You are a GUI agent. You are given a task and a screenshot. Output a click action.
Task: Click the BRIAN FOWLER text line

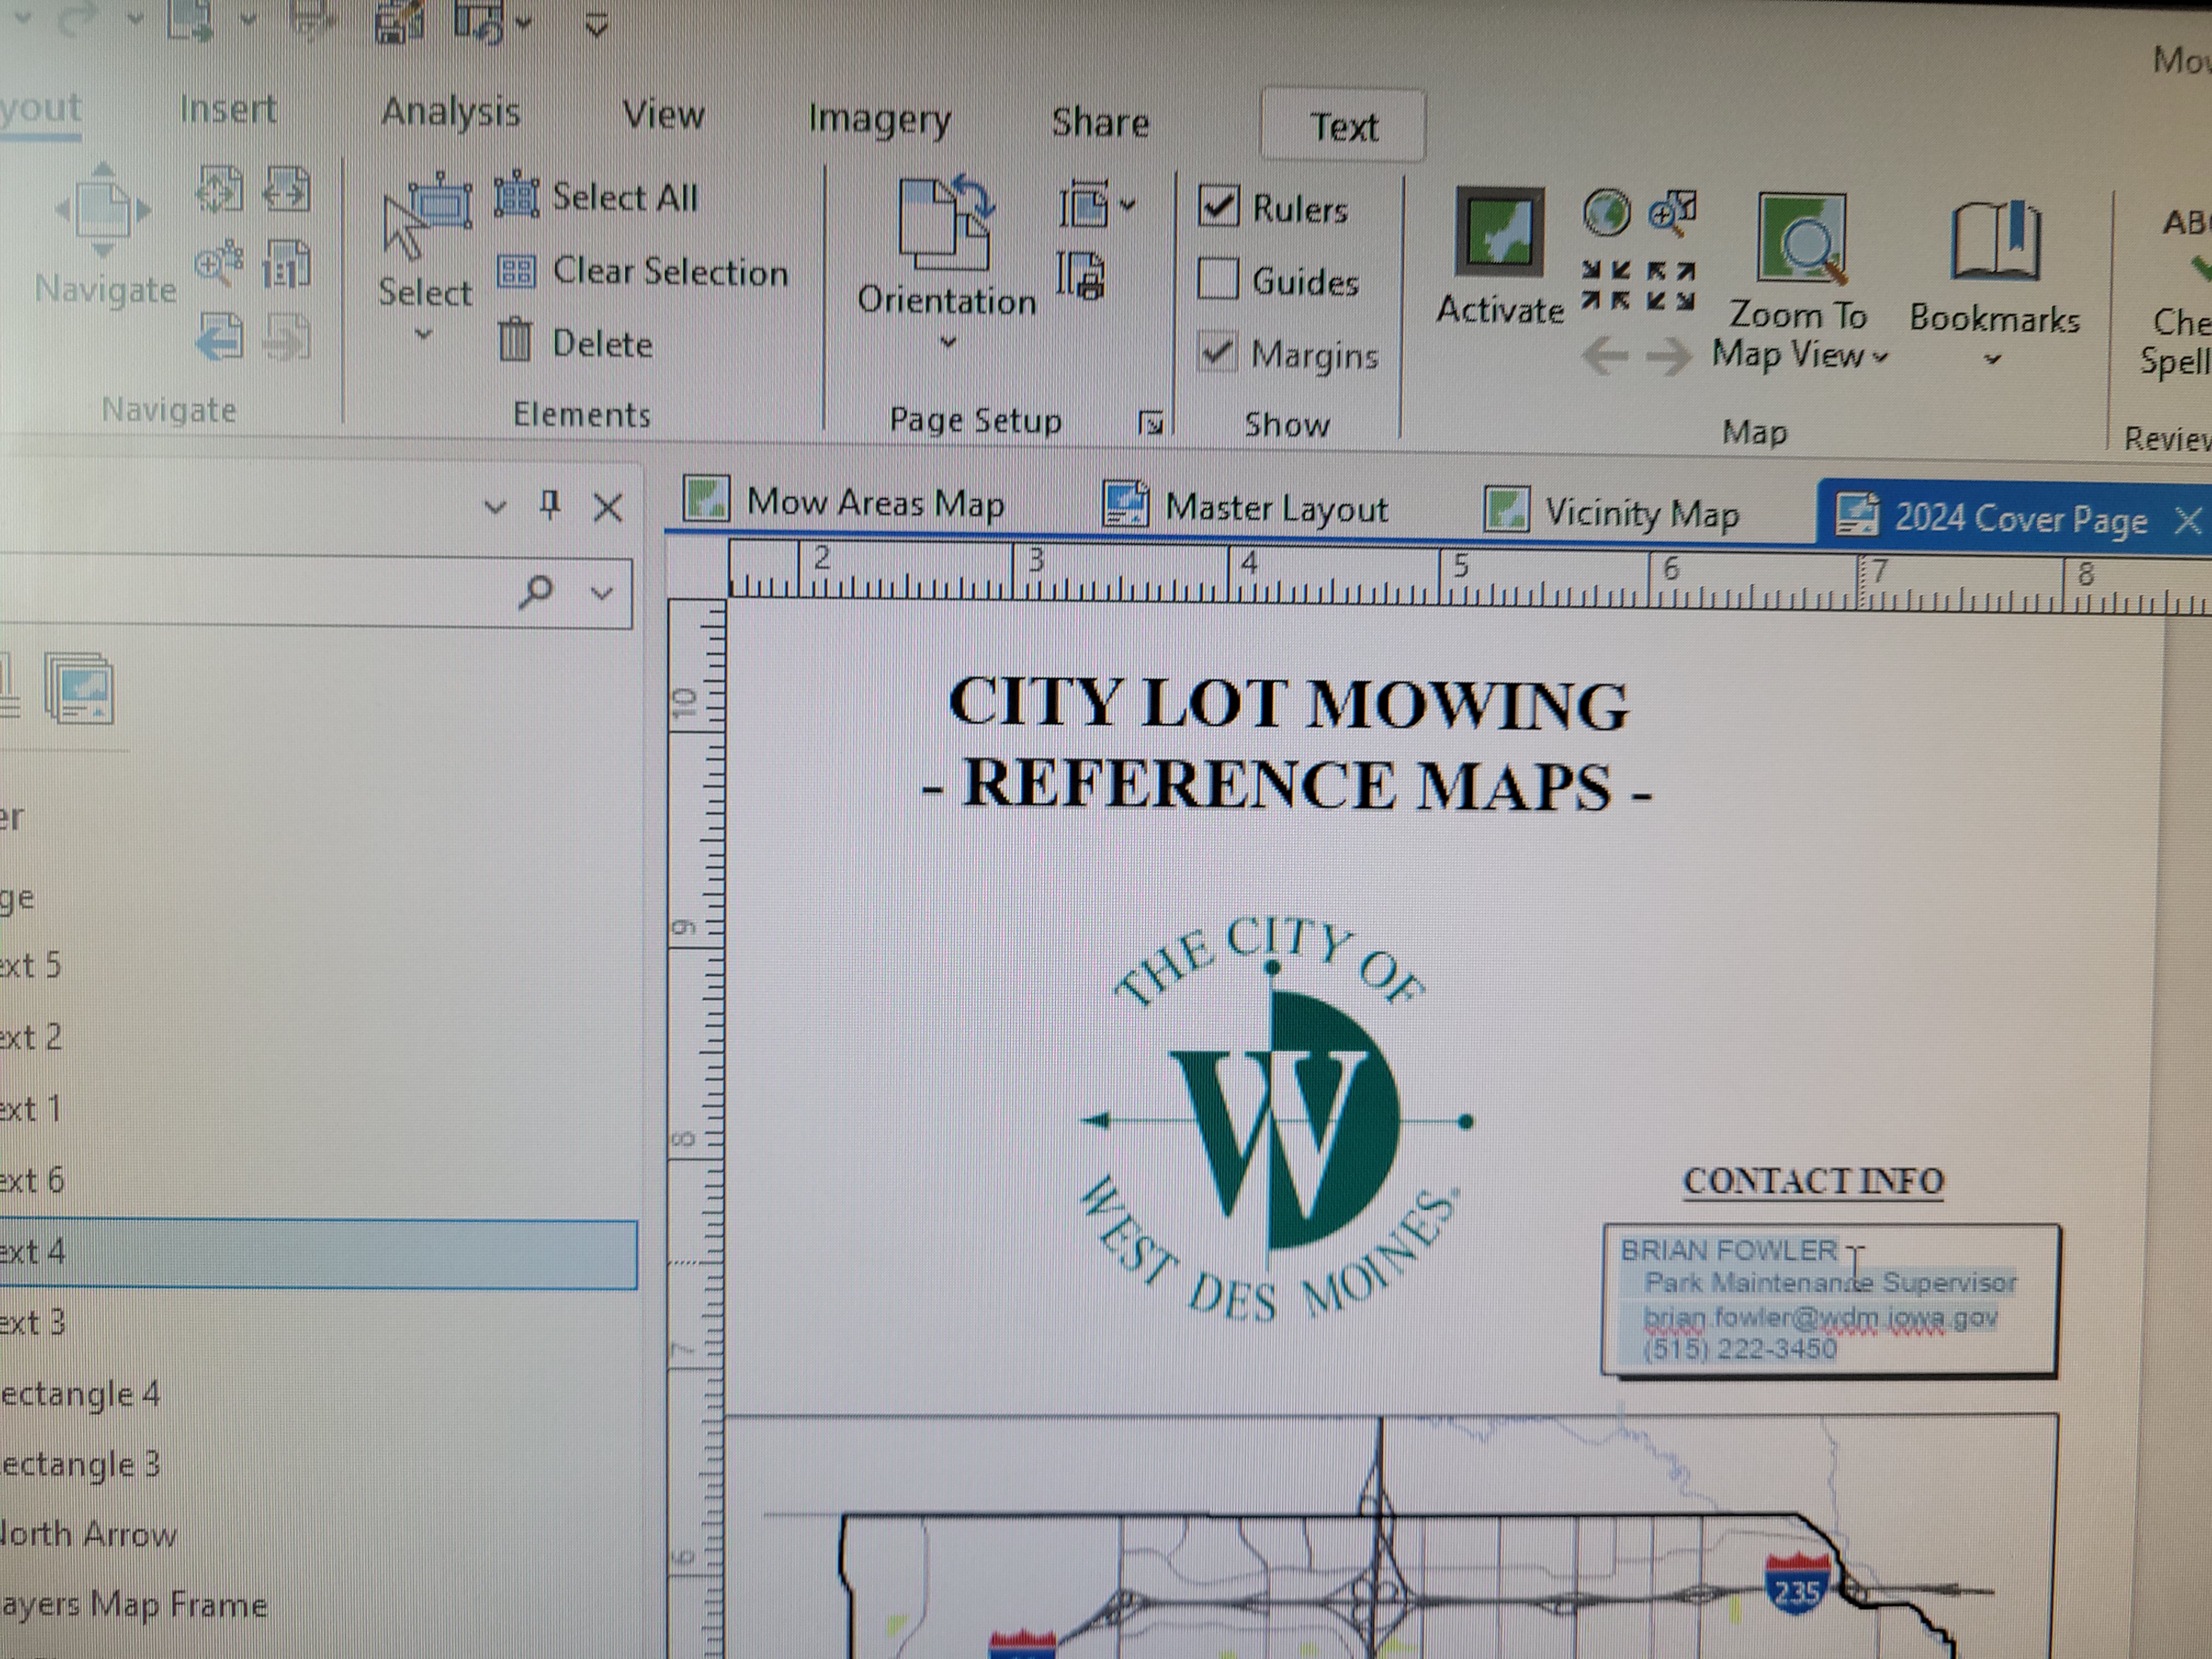(x=1729, y=1250)
